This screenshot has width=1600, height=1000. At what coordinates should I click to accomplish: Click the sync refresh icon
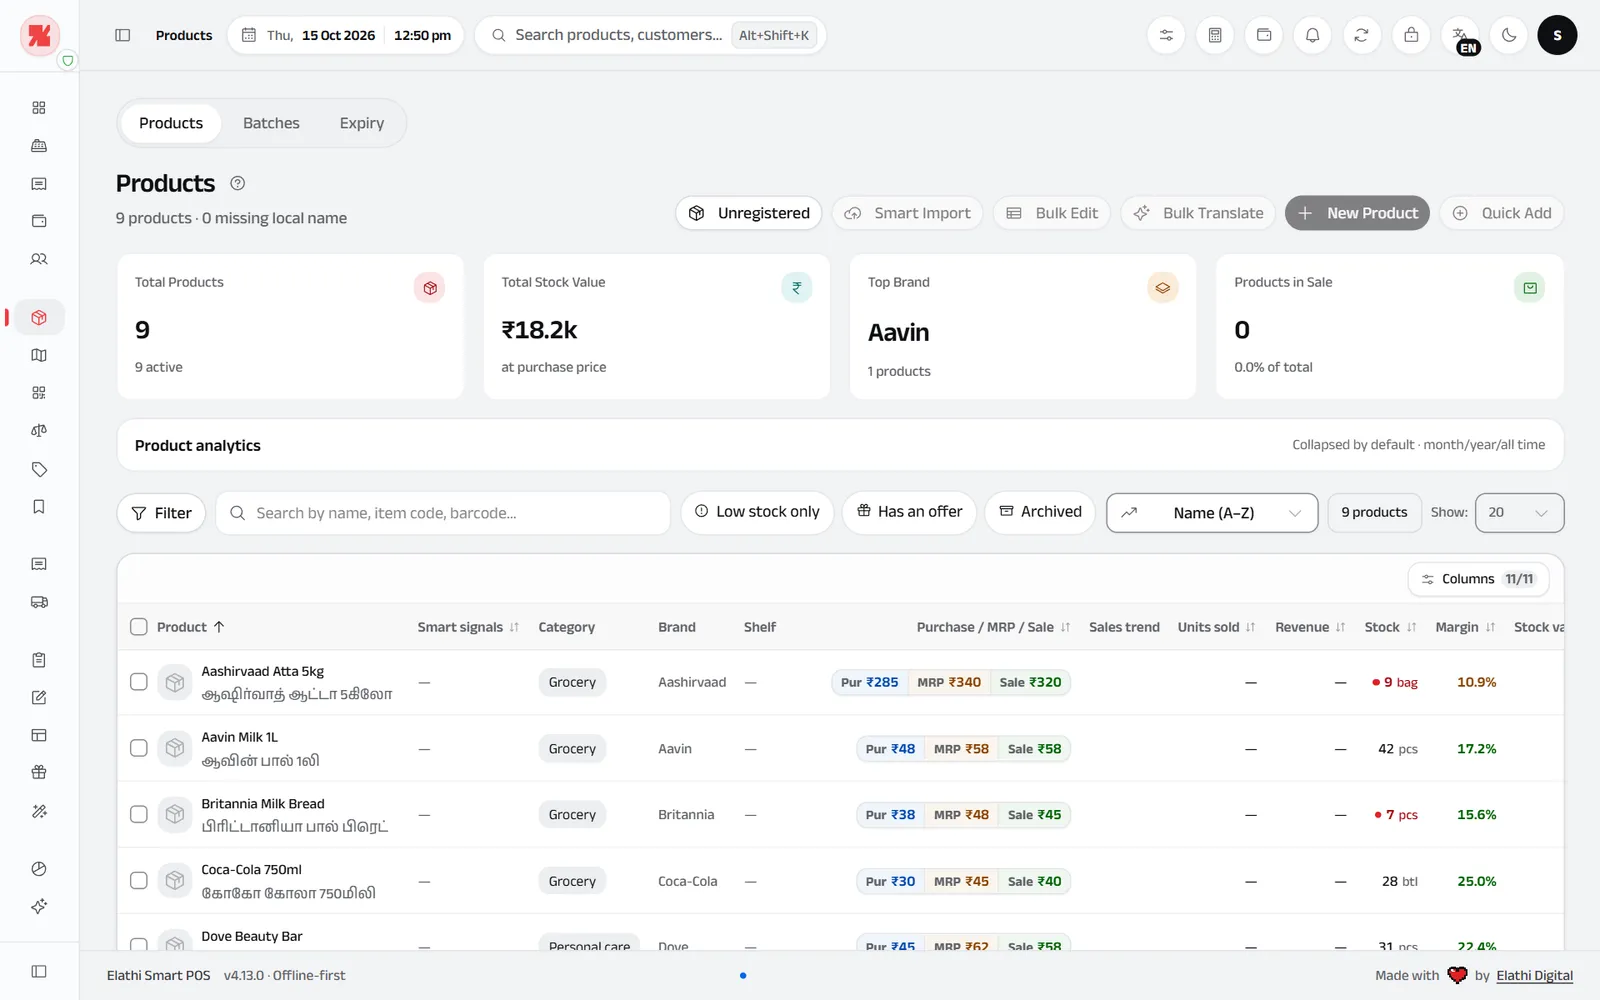[x=1361, y=35]
